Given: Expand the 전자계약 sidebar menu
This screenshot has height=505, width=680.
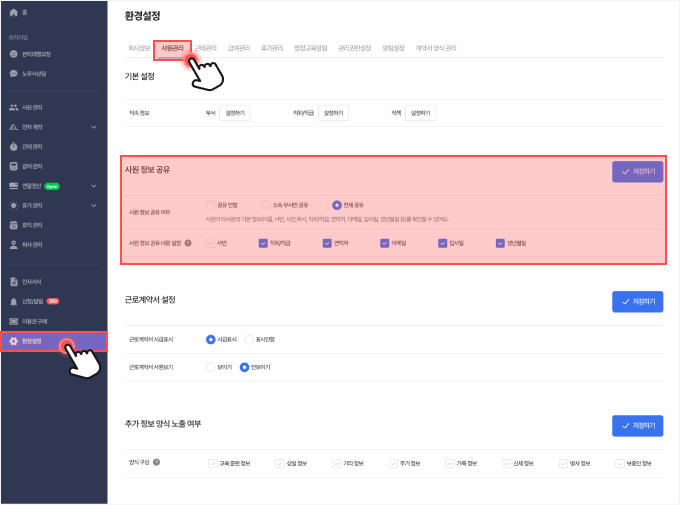Looking at the screenshot, I should coord(93,127).
